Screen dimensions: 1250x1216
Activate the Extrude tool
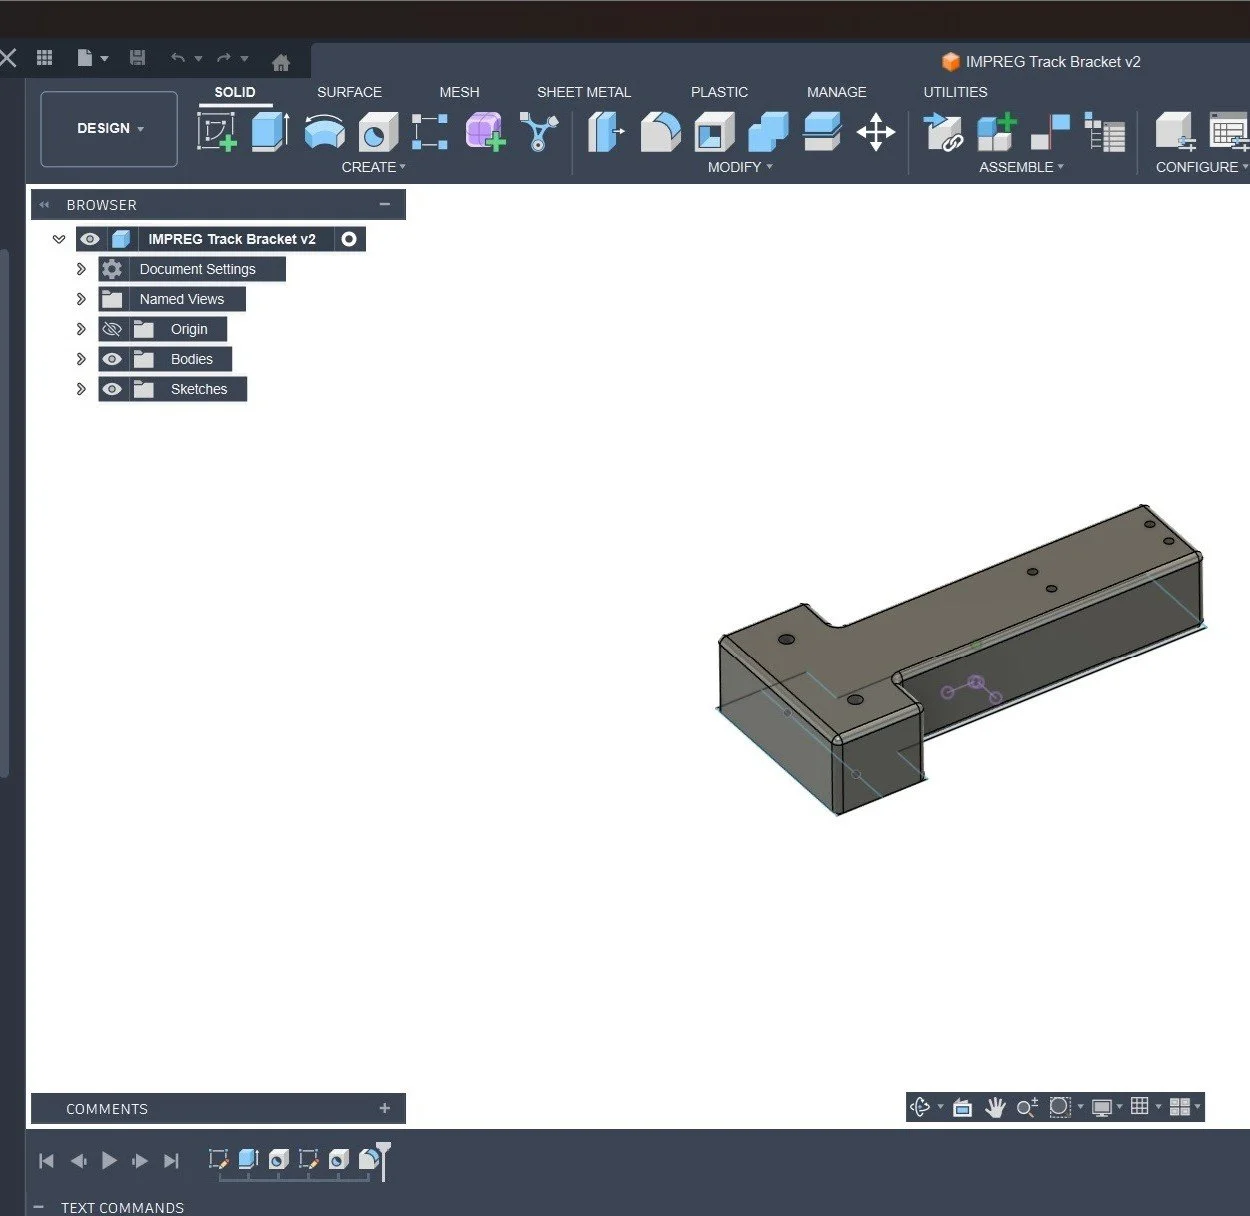(x=270, y=131)
